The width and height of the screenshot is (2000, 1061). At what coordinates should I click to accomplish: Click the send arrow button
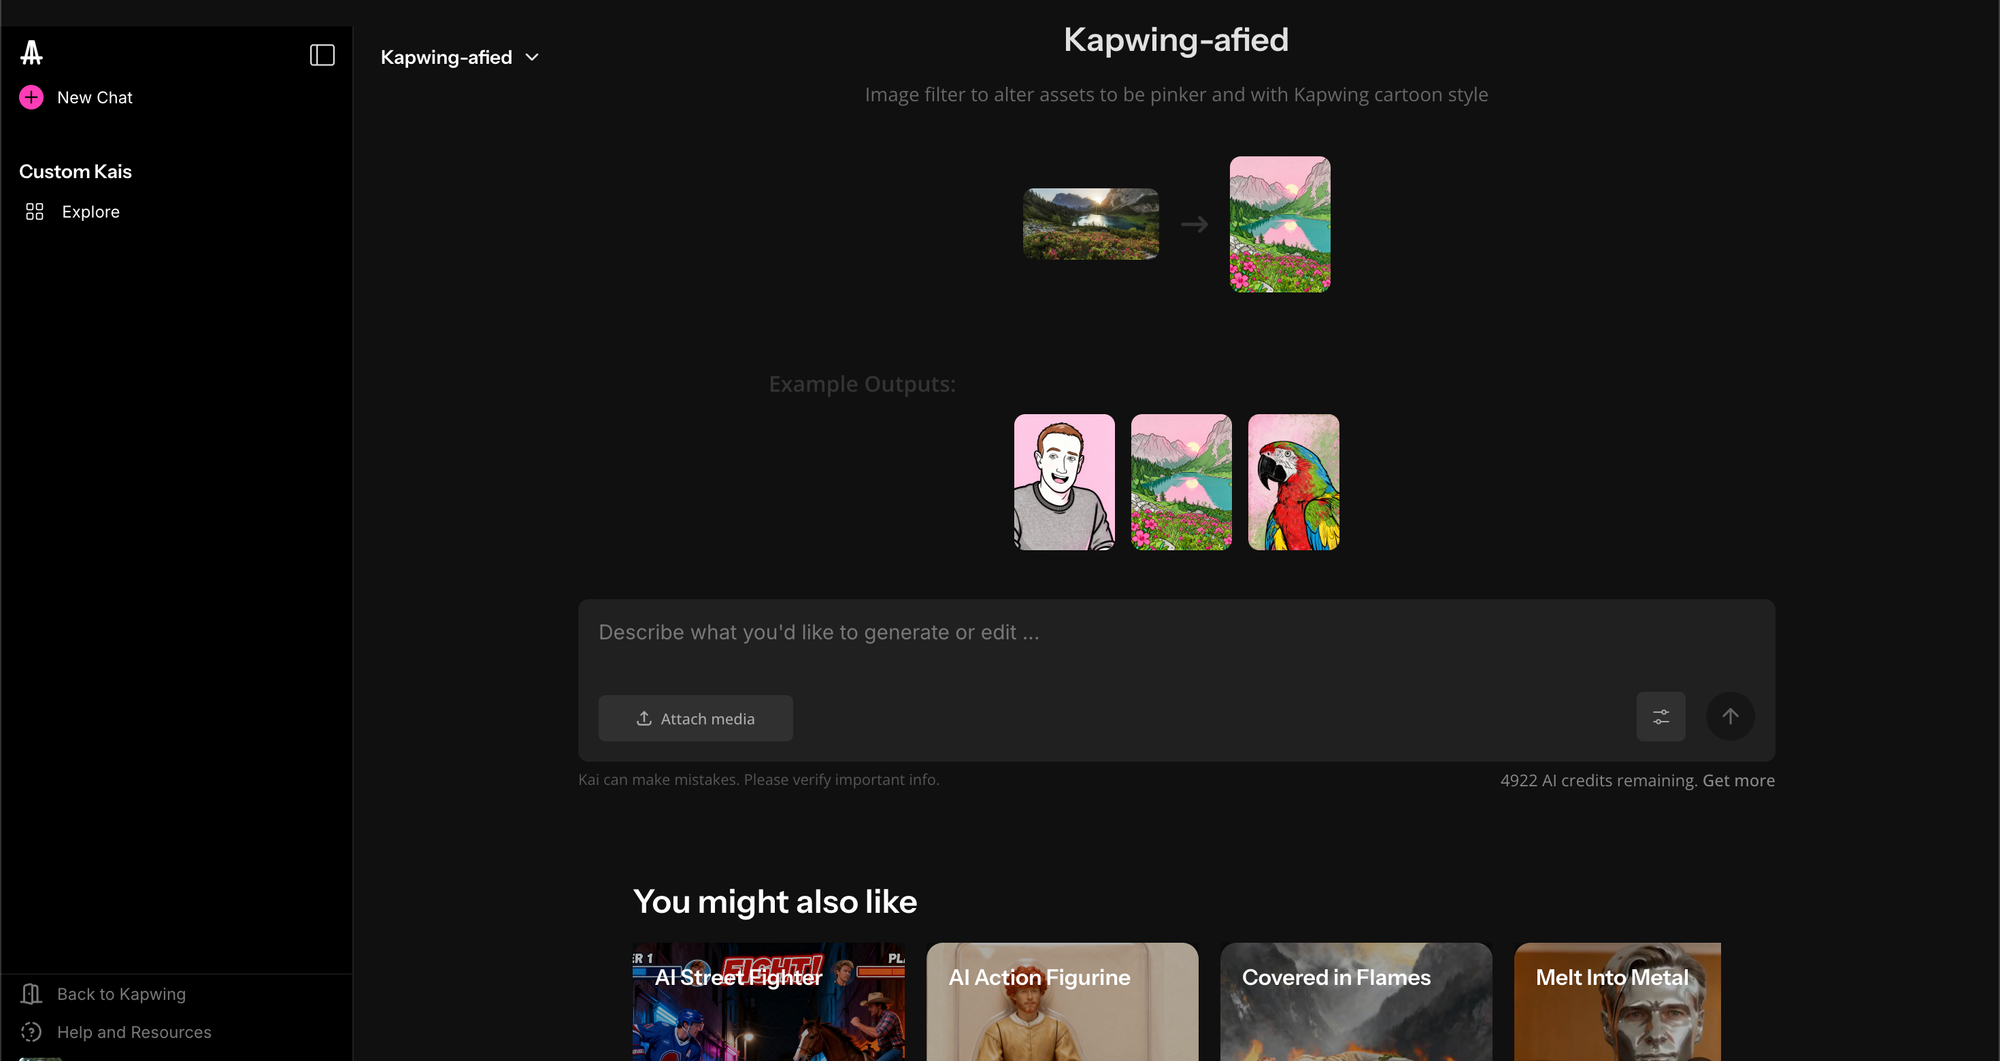(x=1730, y=717)
